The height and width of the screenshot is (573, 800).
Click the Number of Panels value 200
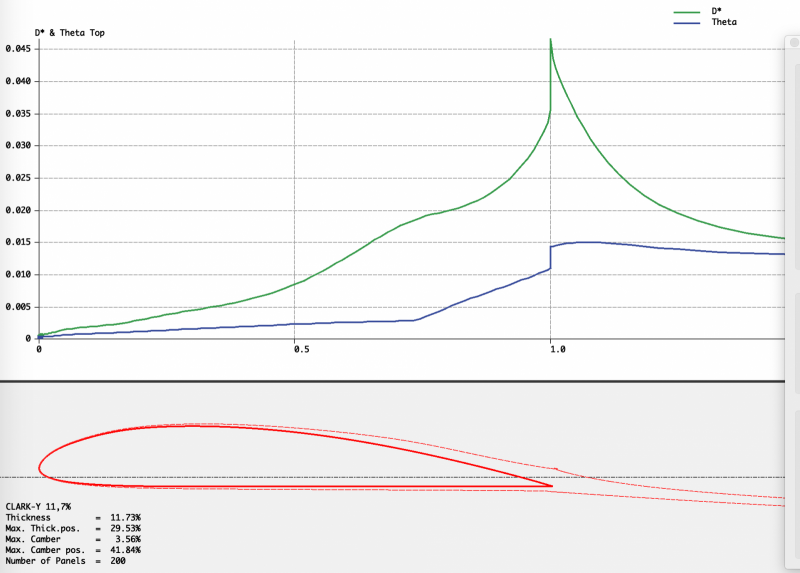click(x=117, y=560)
